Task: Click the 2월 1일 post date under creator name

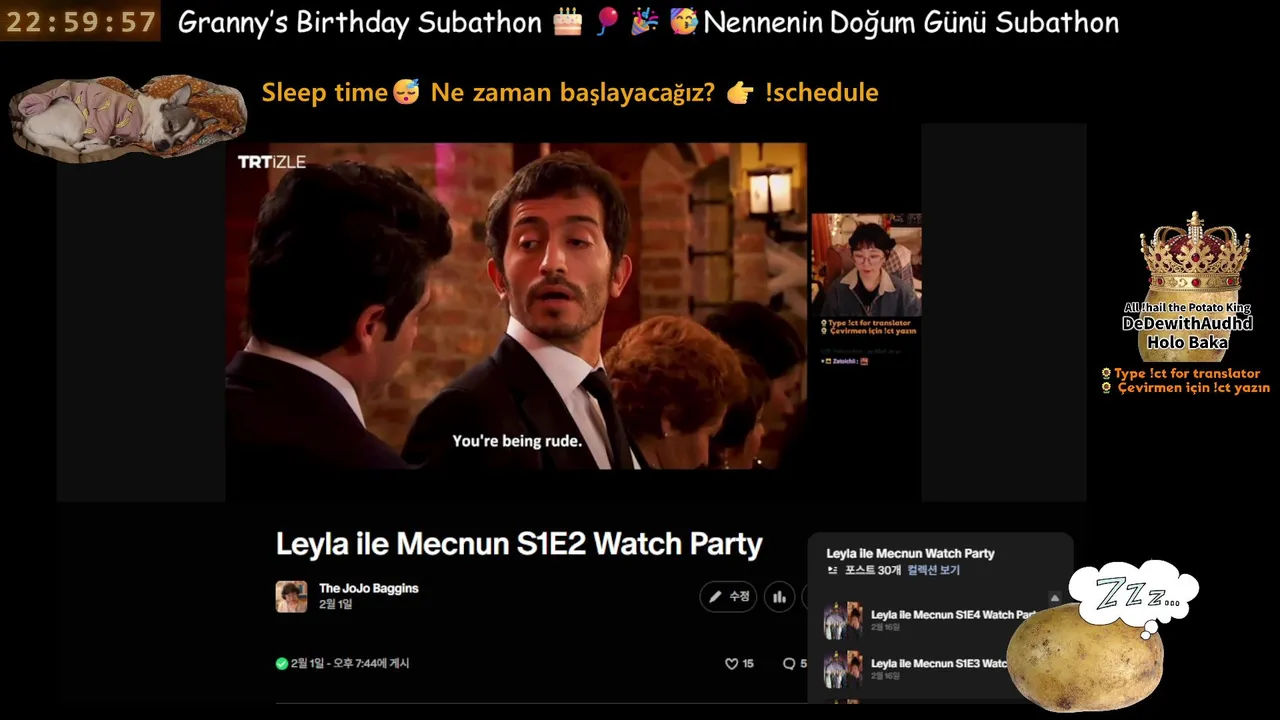Action: [336, 604]
